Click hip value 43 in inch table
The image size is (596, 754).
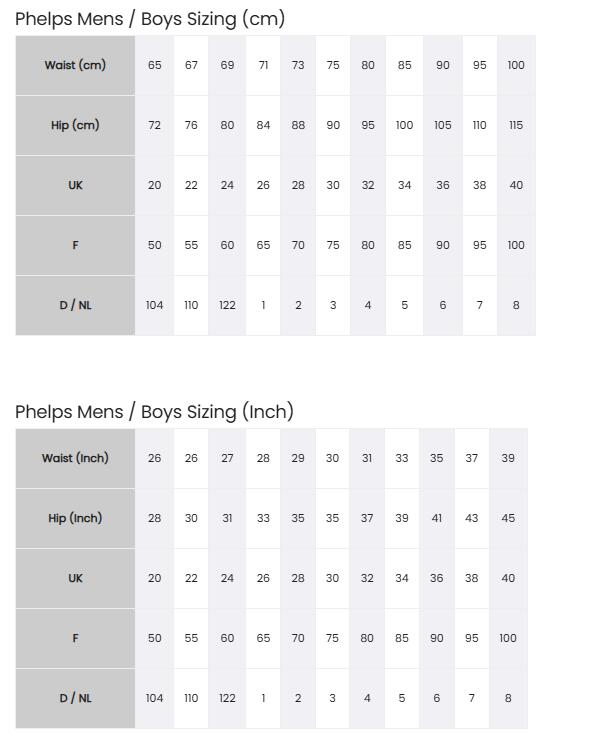[471, 518]
